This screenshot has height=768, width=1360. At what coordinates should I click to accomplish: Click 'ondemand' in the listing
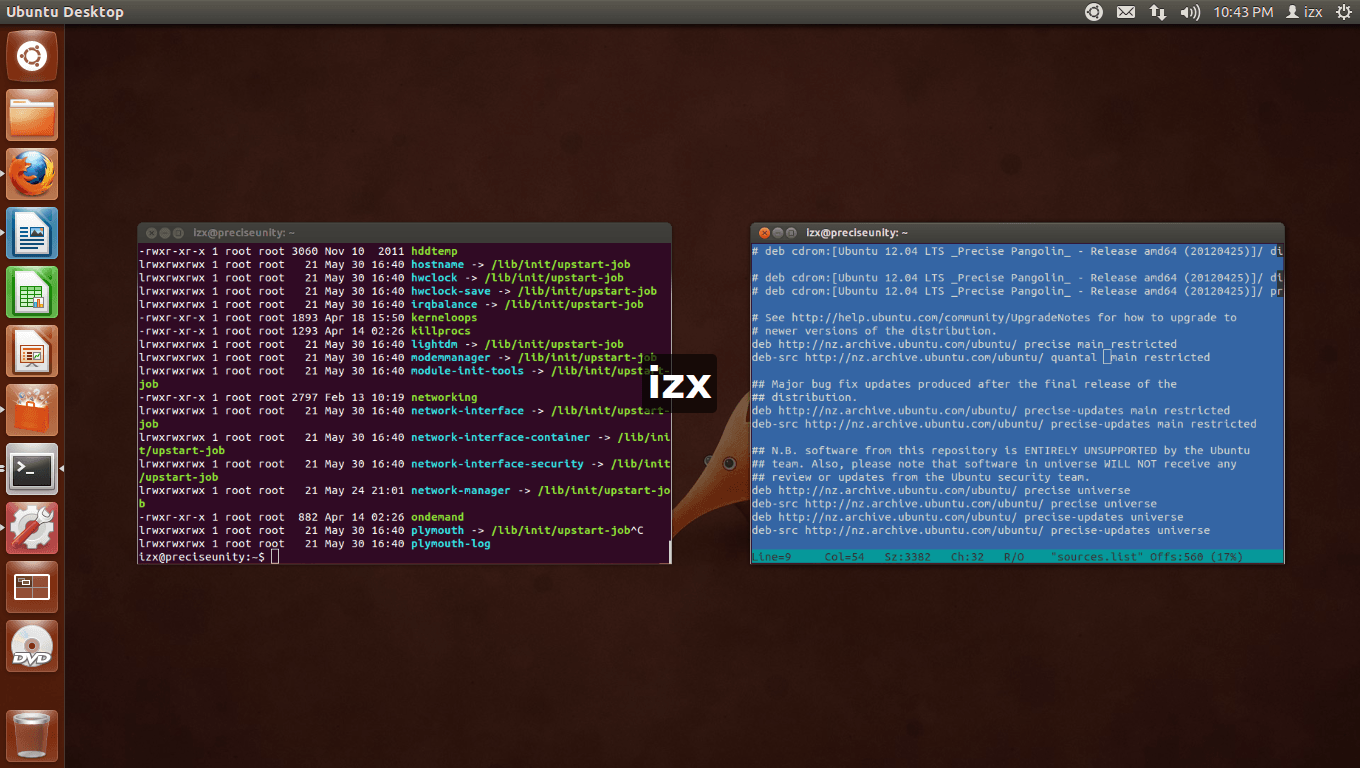click(437, 517)
